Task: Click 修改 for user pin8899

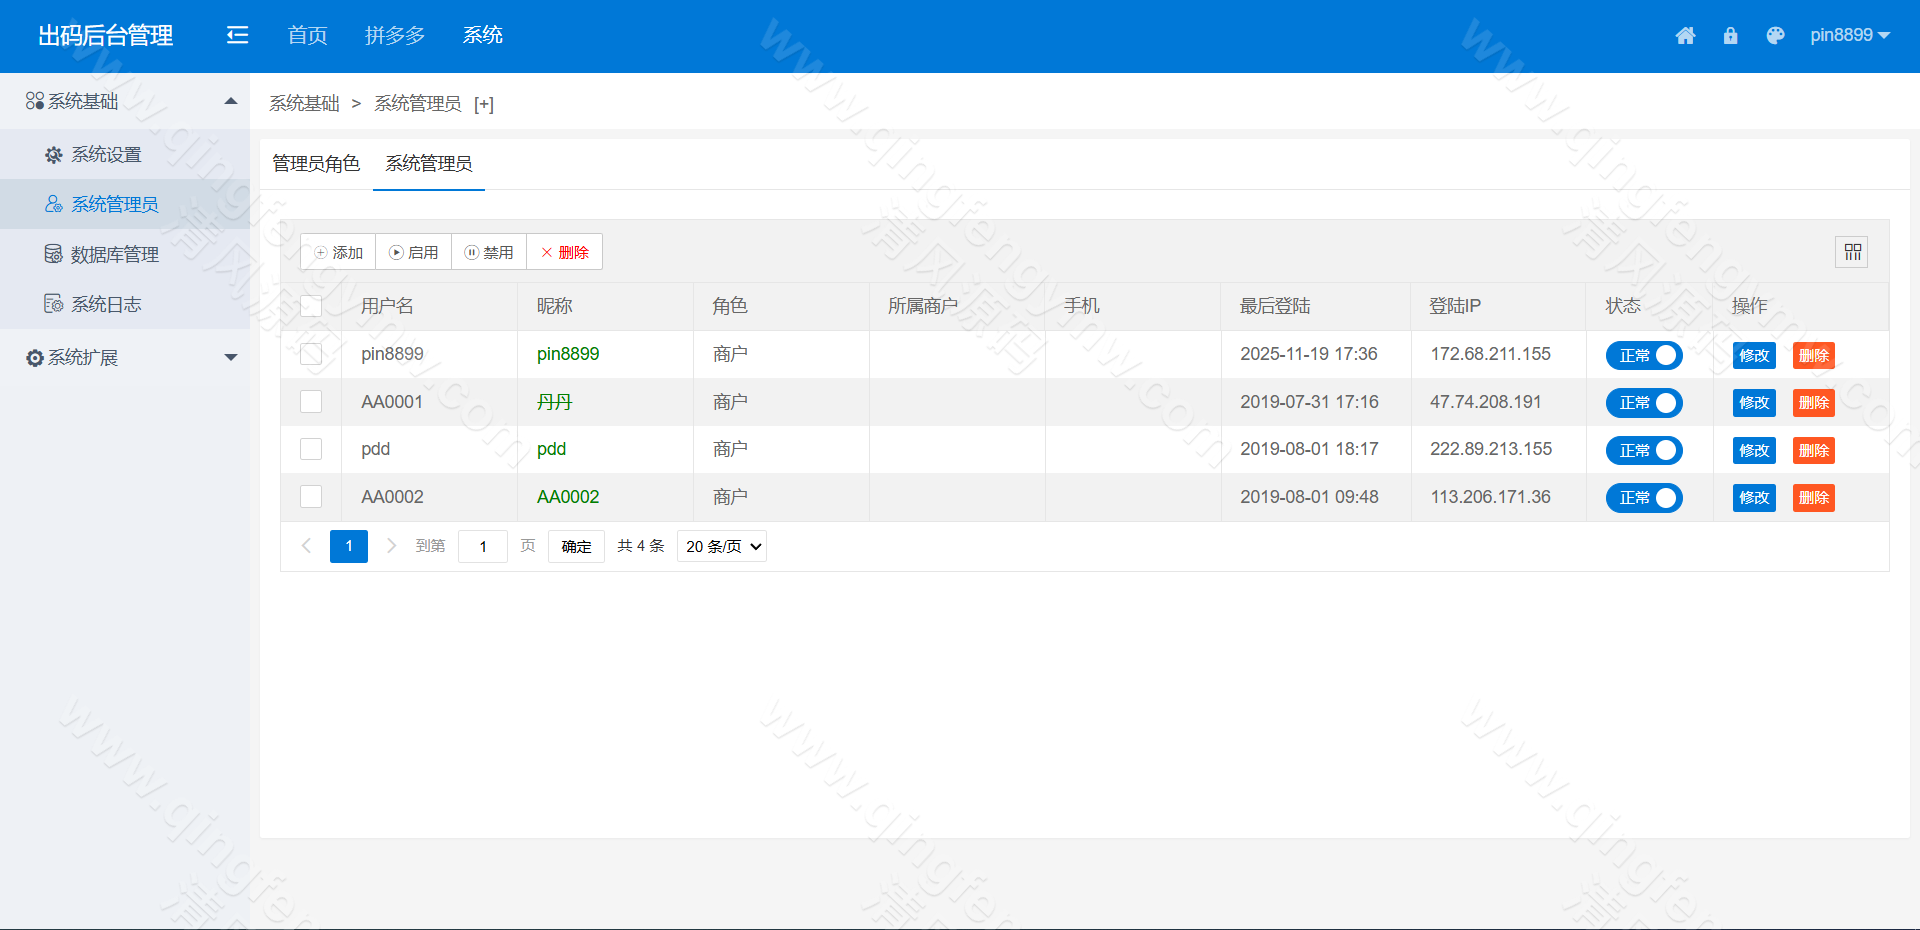Action: click(x=1753, y=355)
